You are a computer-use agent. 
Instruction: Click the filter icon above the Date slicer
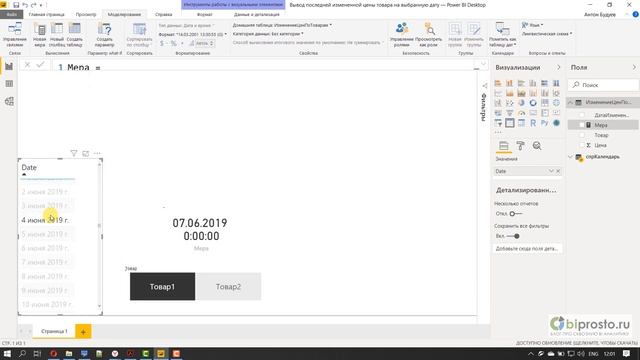tap(74, 153)
